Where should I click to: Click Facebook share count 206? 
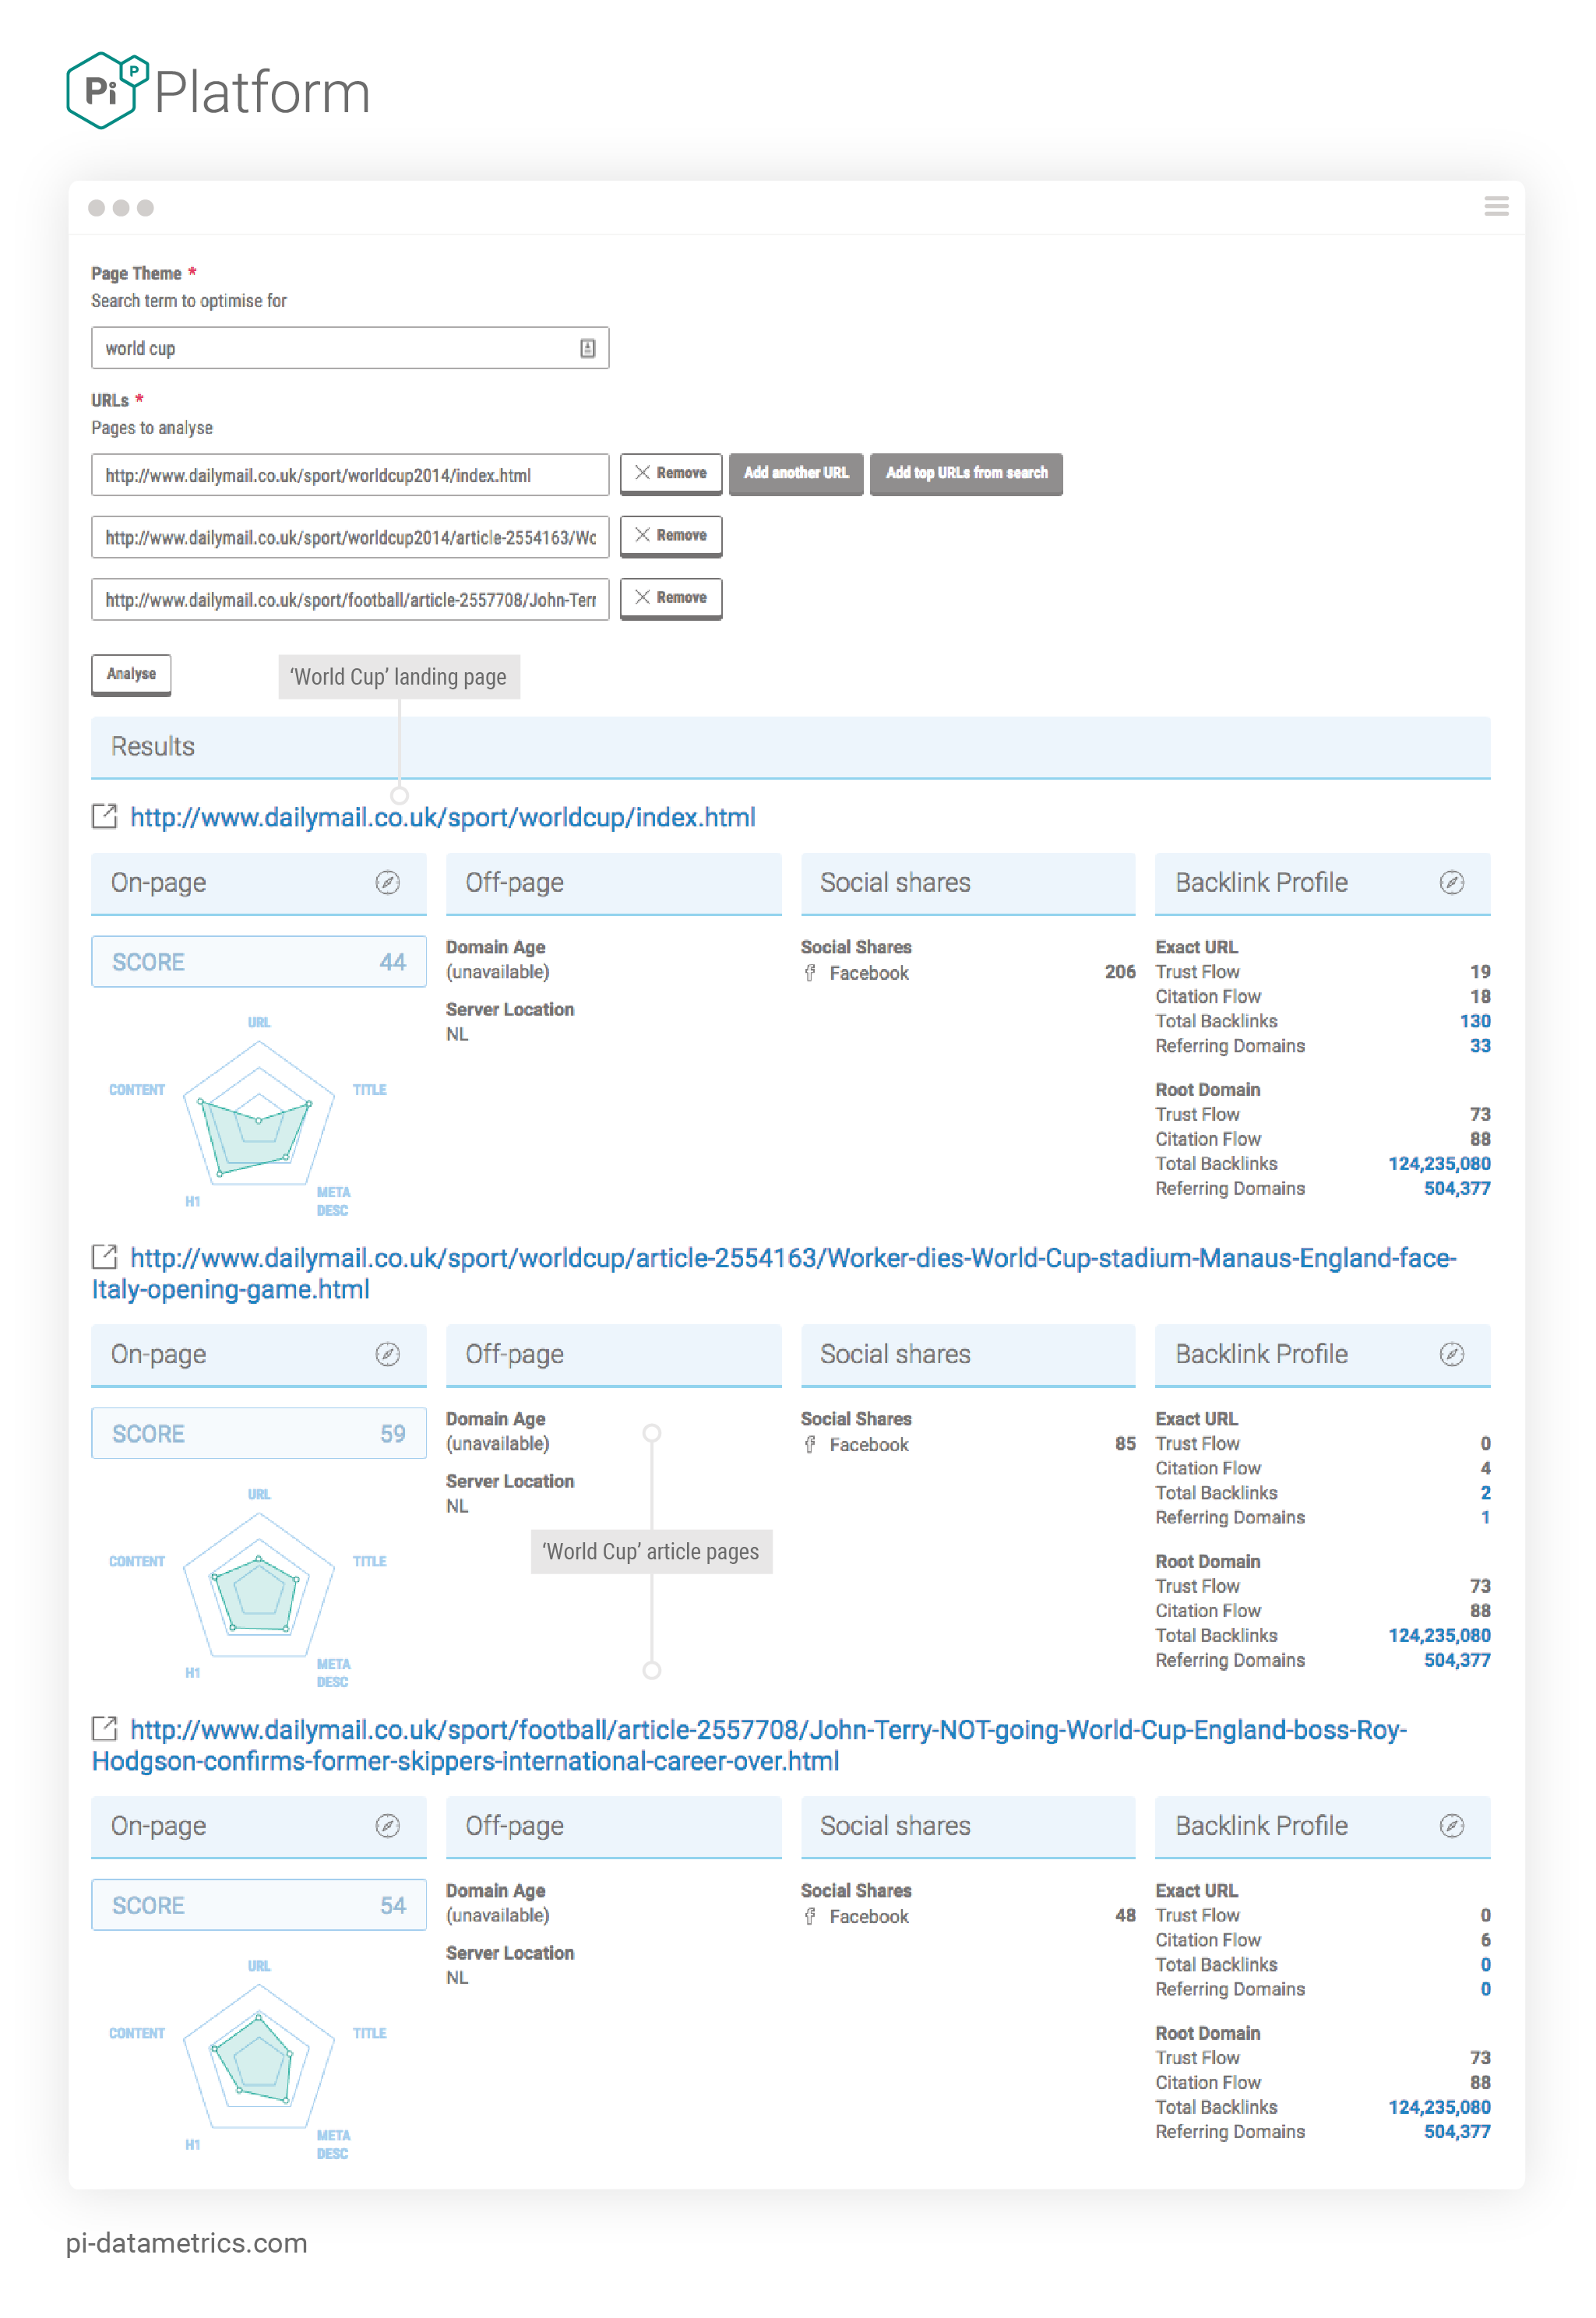pos(1120,972)
